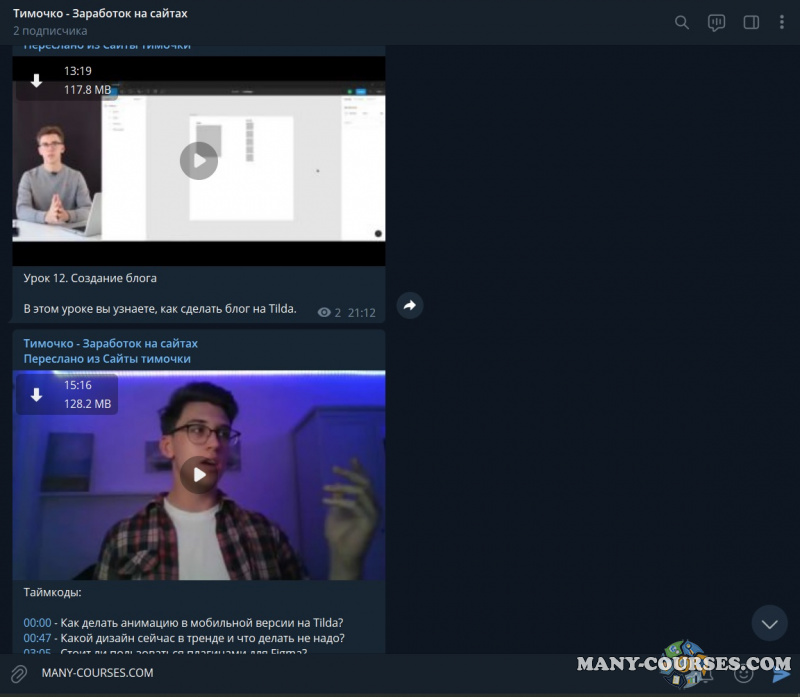Viewport: 800px width, 697px height.
Task: Focus the message input field
Action: click(300, 673)
